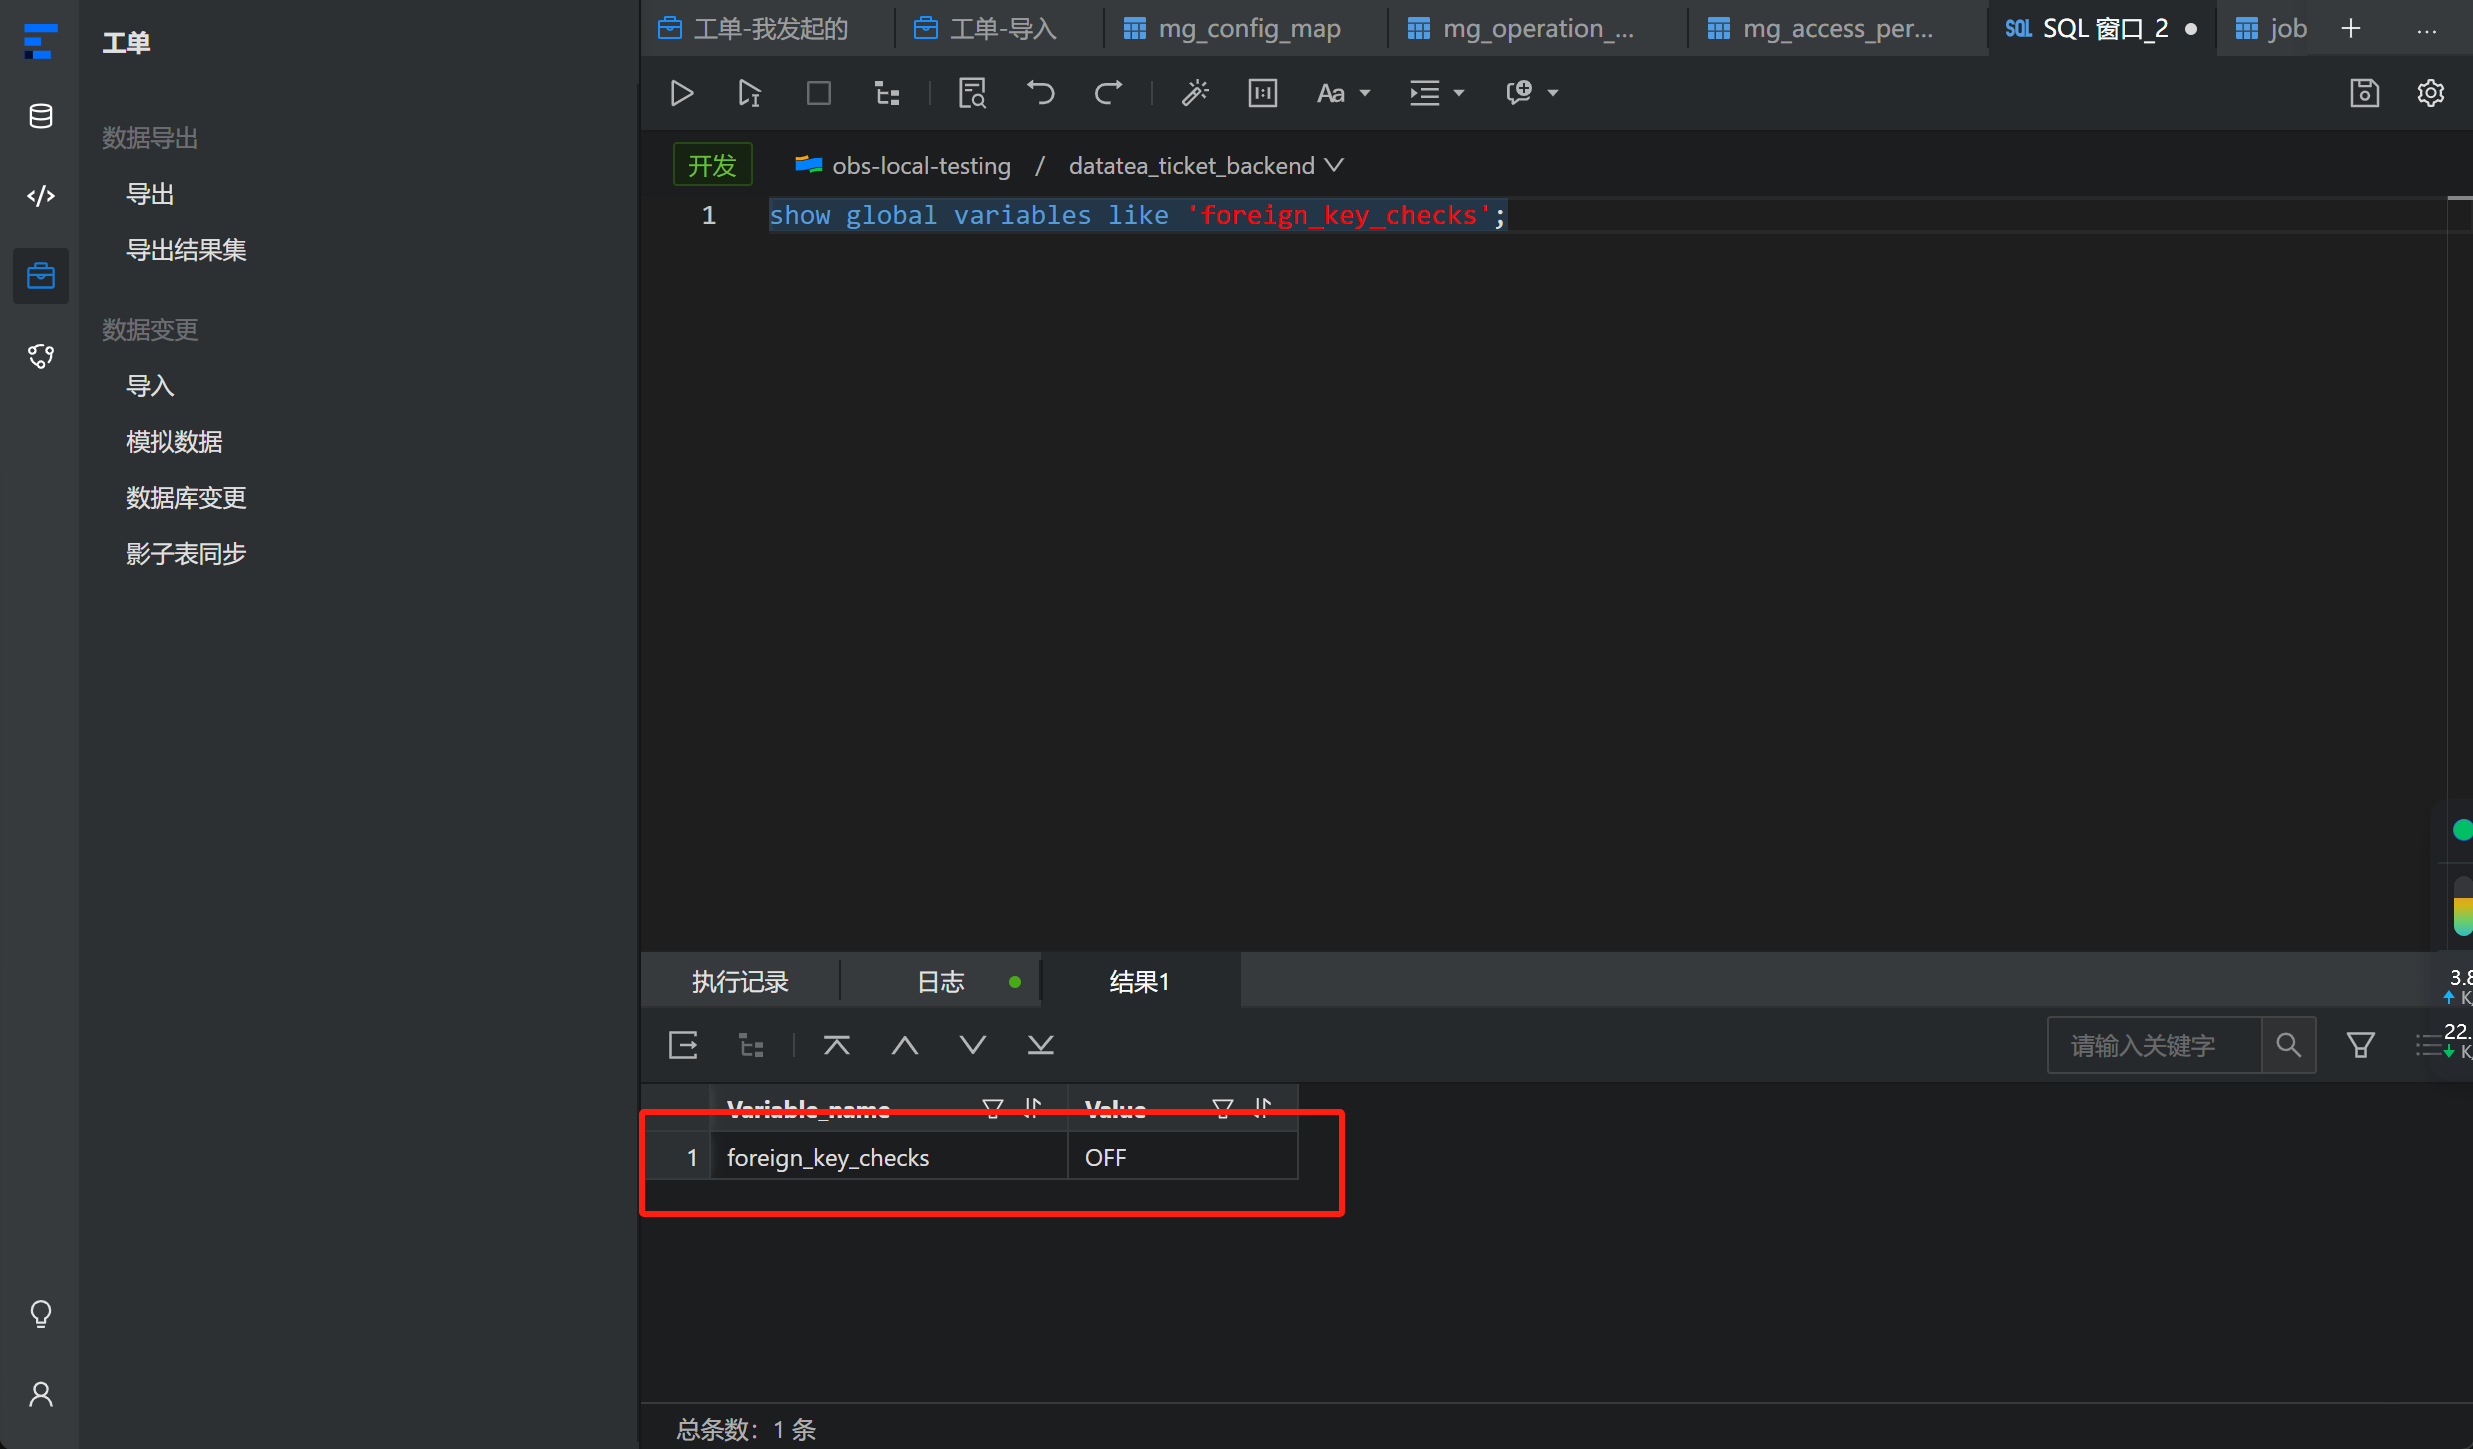This screenshot has width=2473, height=1449.
Task: Focus the 请输入关键字 search field
Action: 2154,1046
